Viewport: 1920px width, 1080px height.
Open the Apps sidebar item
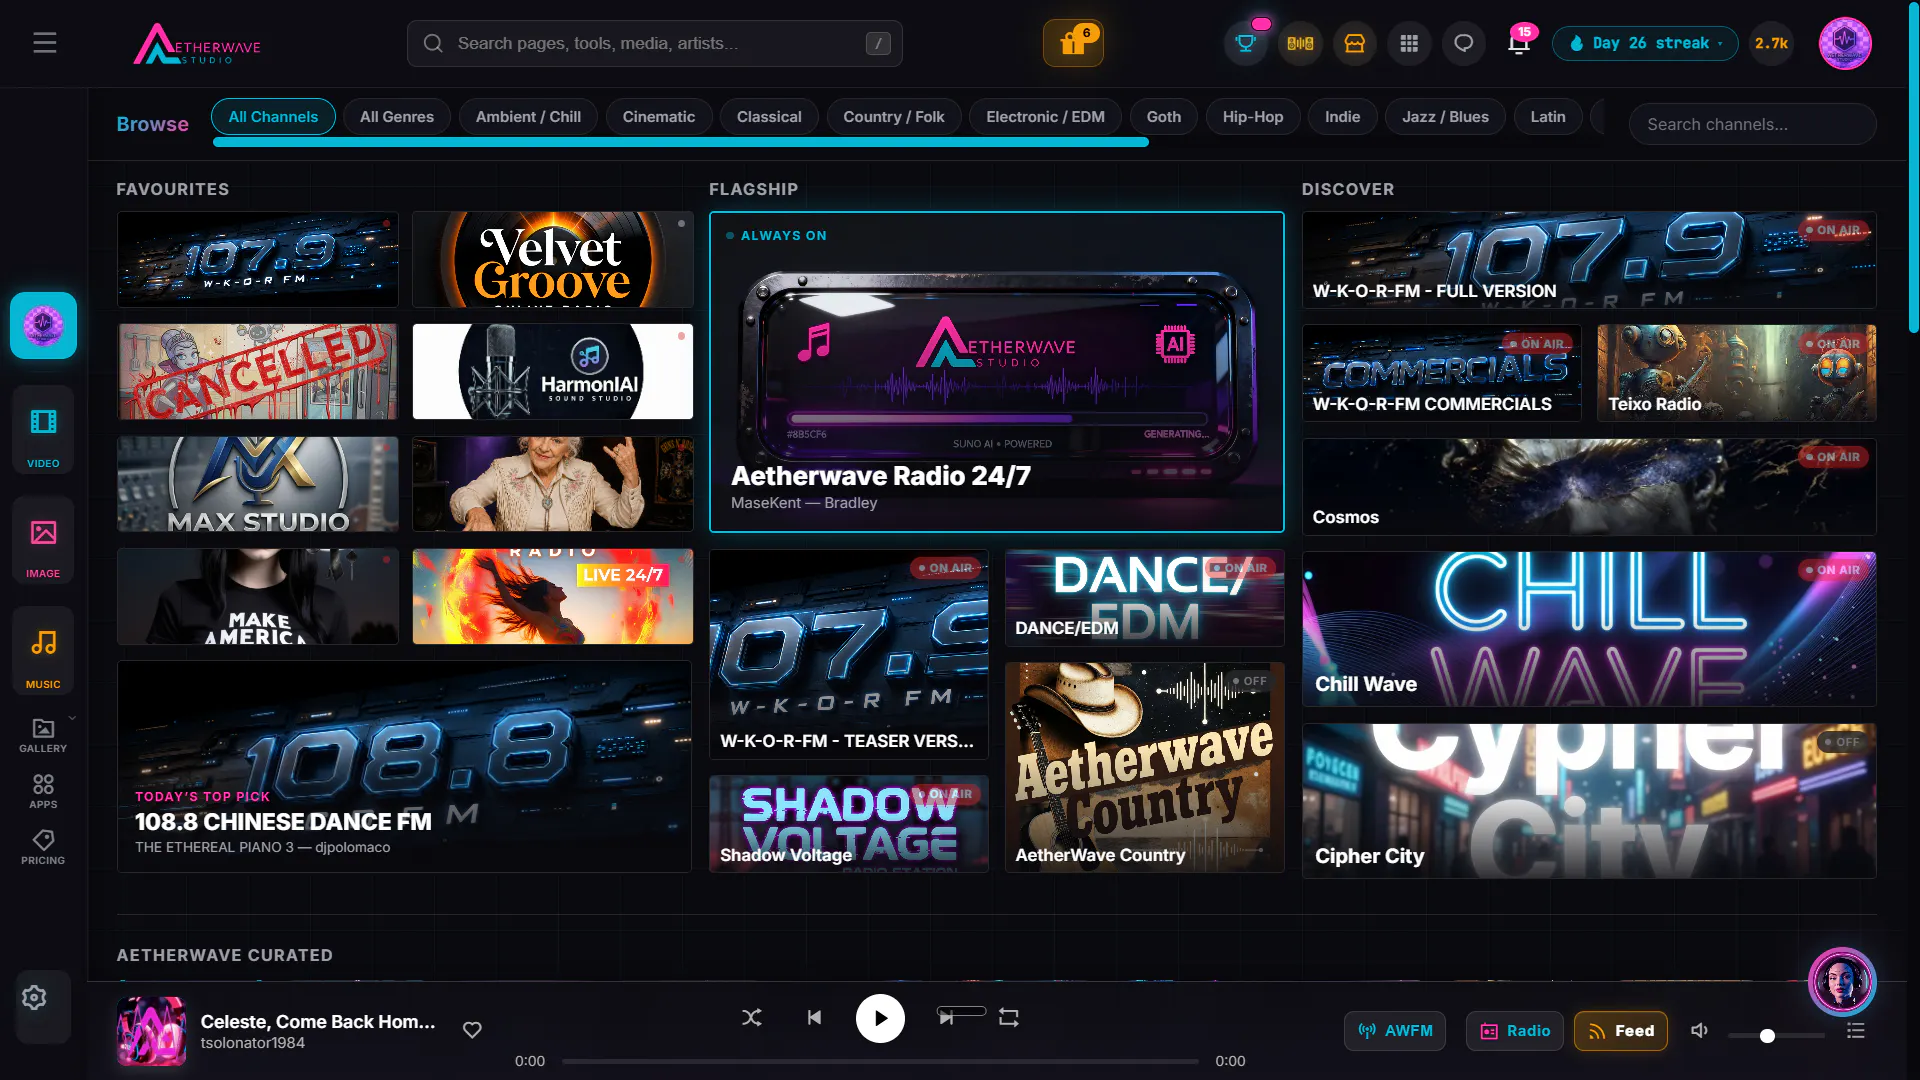(43, 792)
